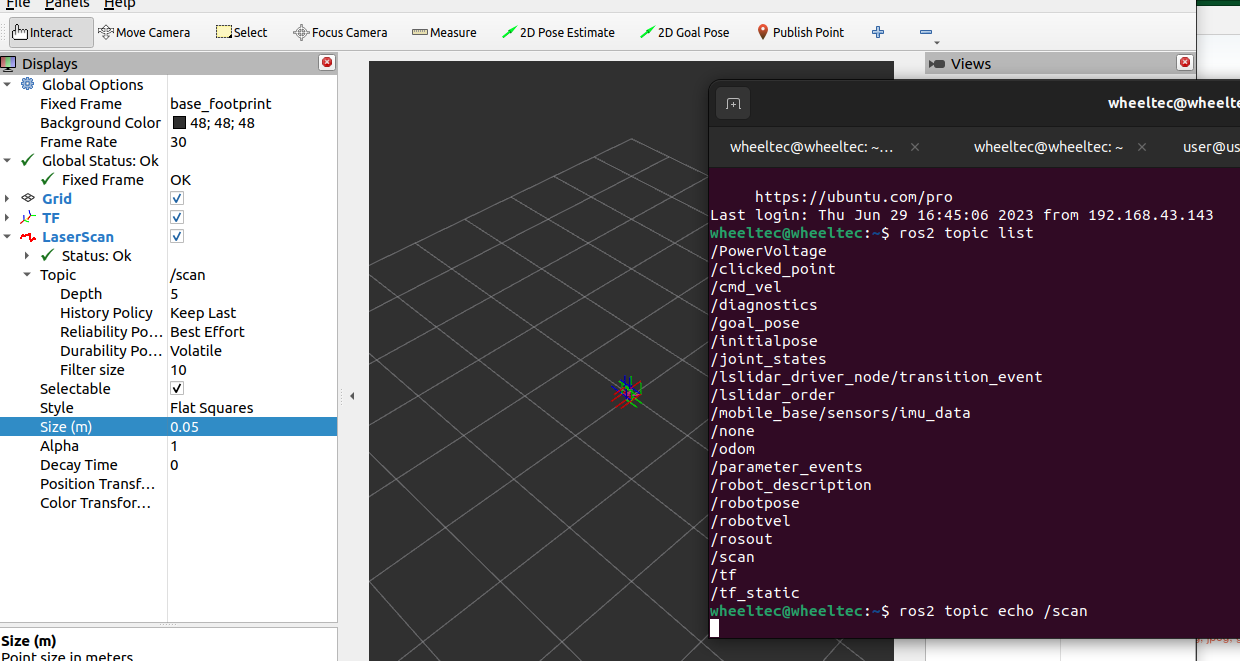Toggle the LaserScan display checkbox
The height and width of the screenshot is (661, 1240).
click(177, 236)
